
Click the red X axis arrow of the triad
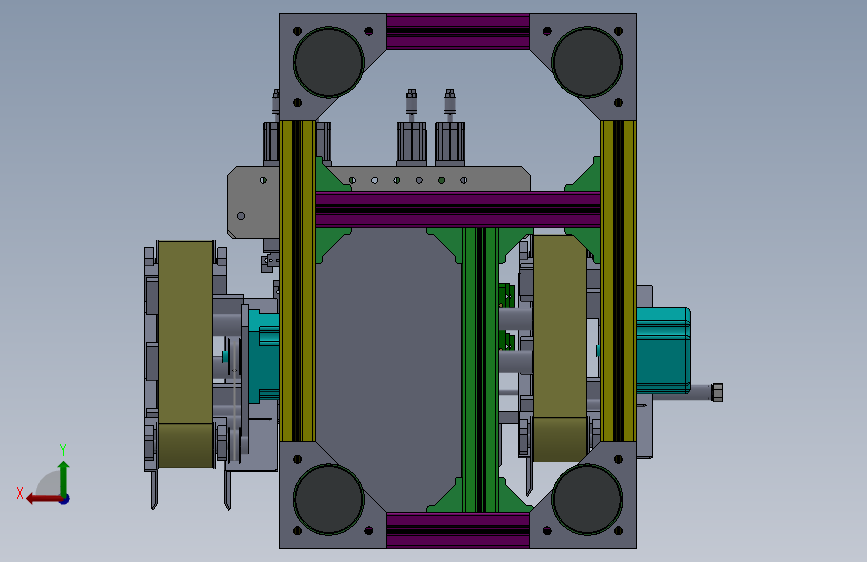[43, 499]
